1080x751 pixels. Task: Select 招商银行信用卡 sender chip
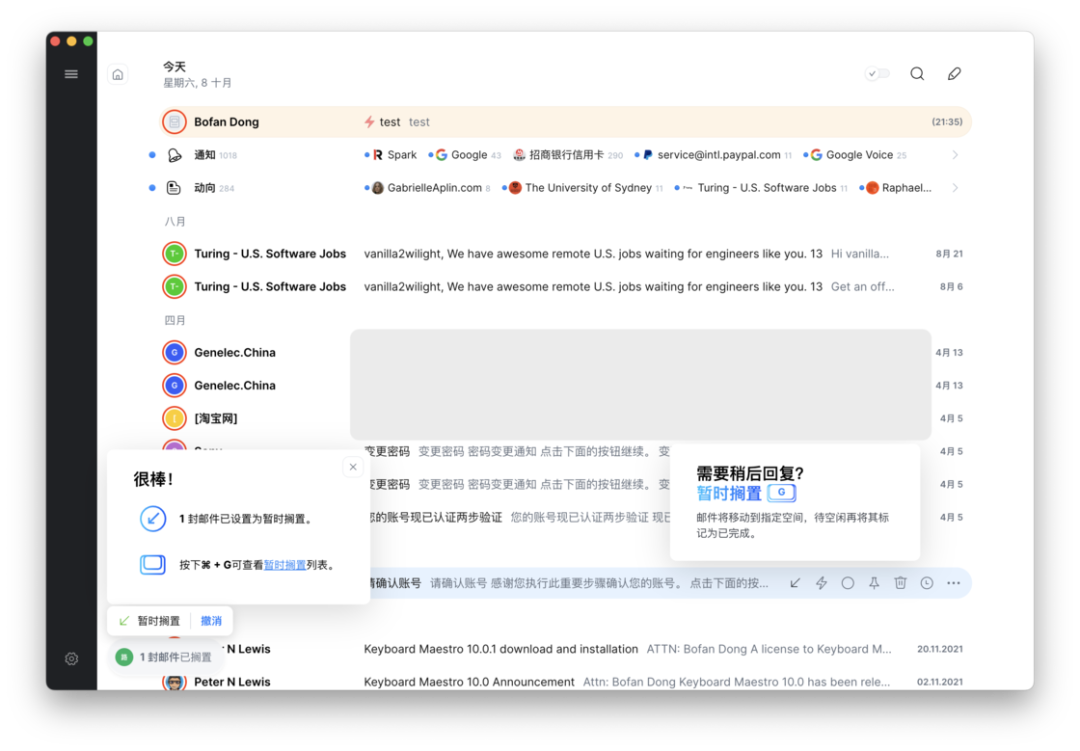point(568,155)
